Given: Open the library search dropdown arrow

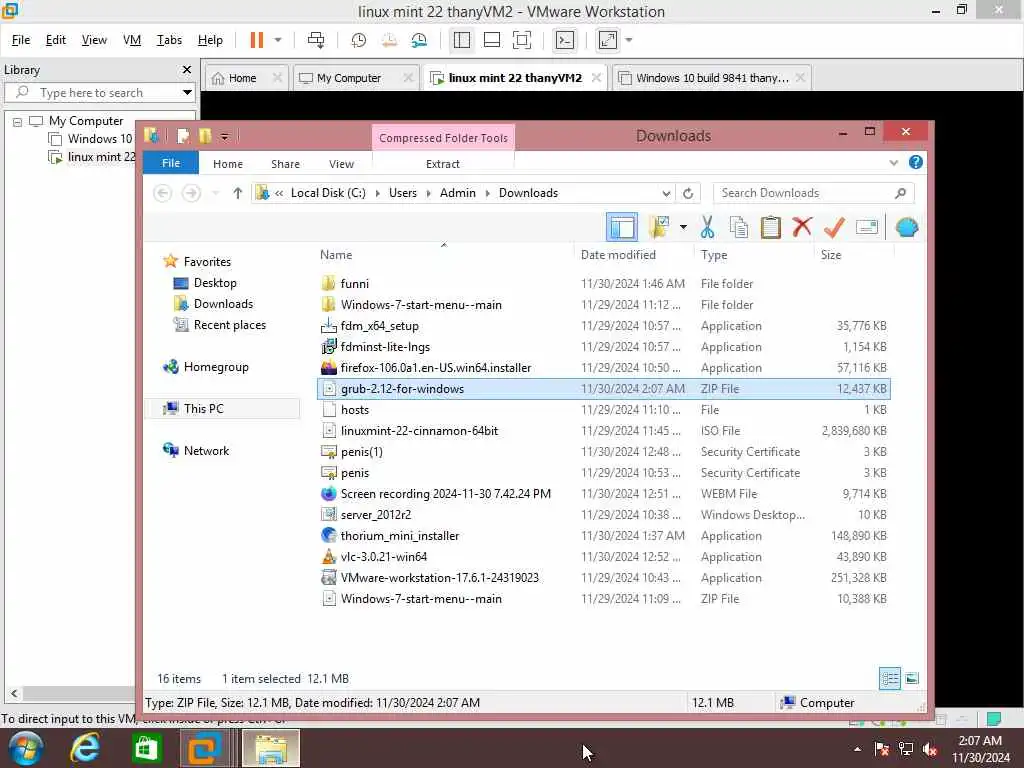Looking at the screenshot, I should tap(187, 92).
